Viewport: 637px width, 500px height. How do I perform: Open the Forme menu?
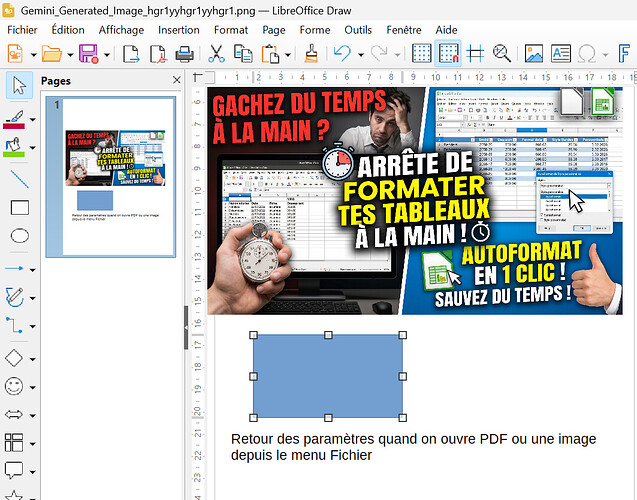coord(315,30)
